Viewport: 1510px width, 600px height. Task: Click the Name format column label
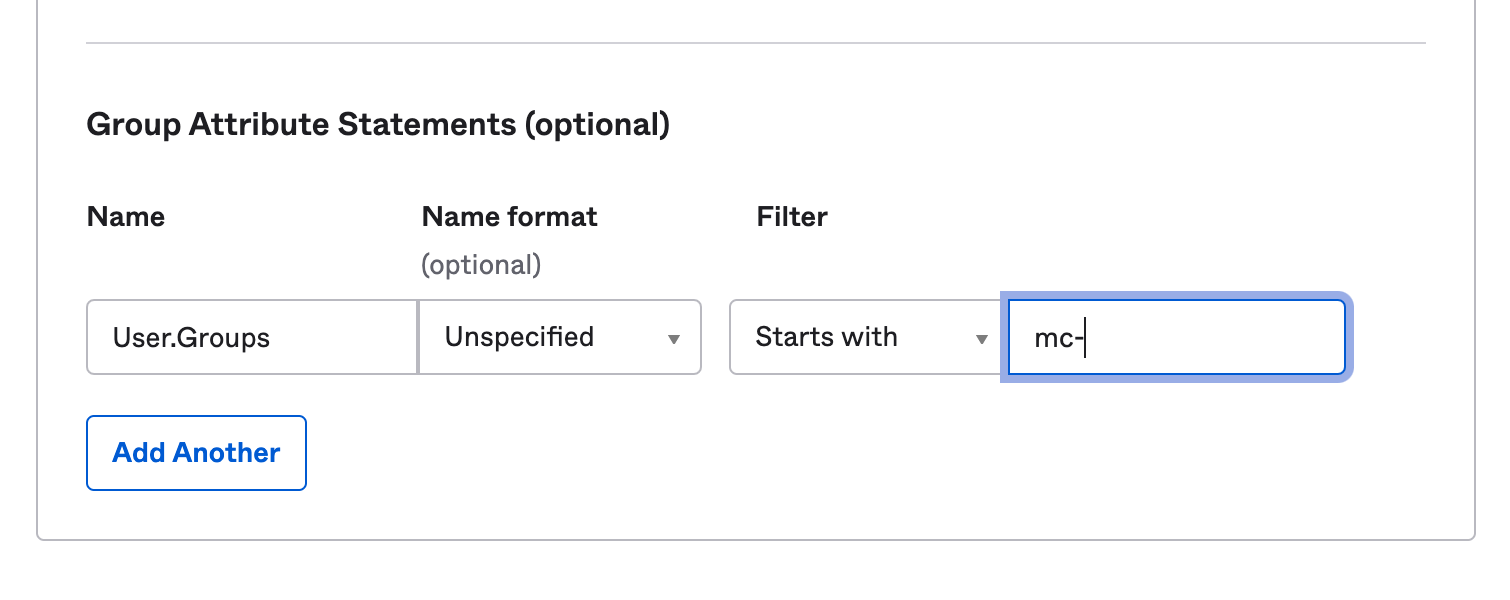tap(509, 217)
